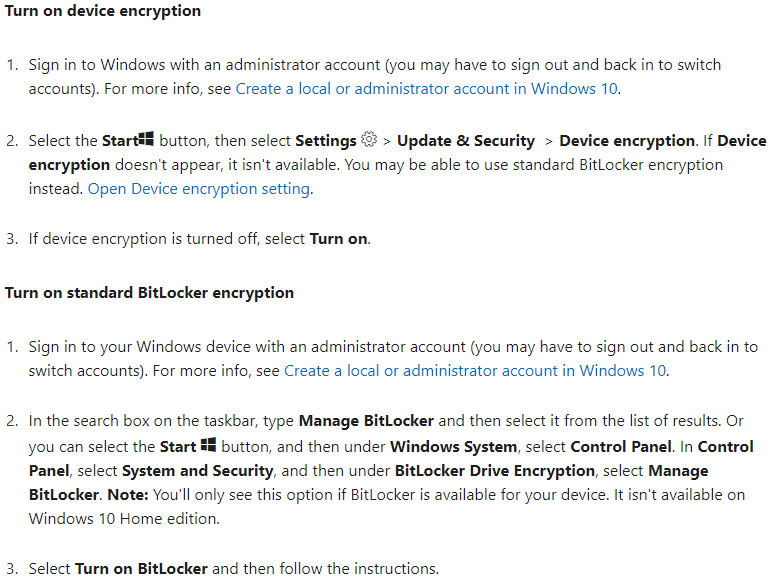Click the Settings gear icon
Image resolution: width=773 pixels, height=586 pixels.
pyautogui.click(x=369, y=139)
